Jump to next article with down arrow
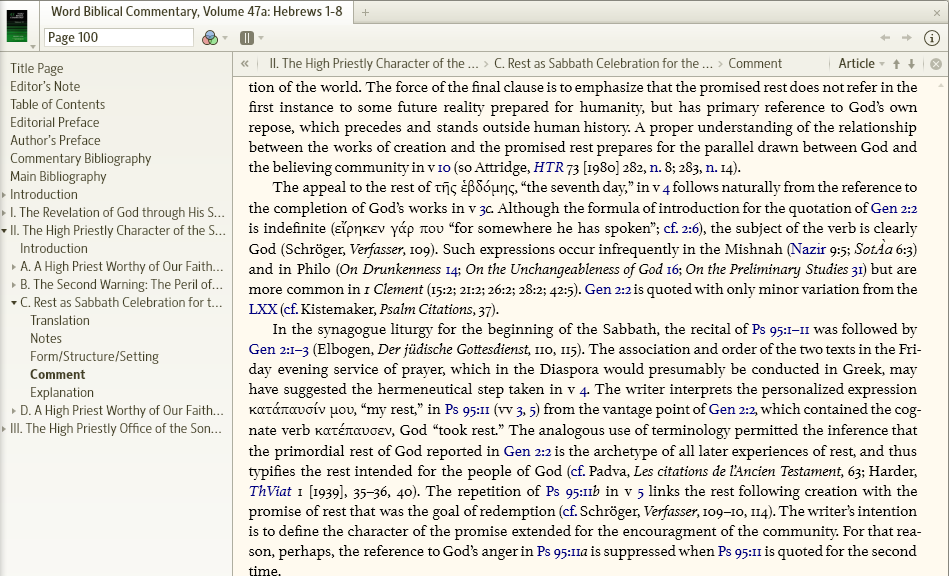This screenshot has width=949, height=576. point(911,64)
